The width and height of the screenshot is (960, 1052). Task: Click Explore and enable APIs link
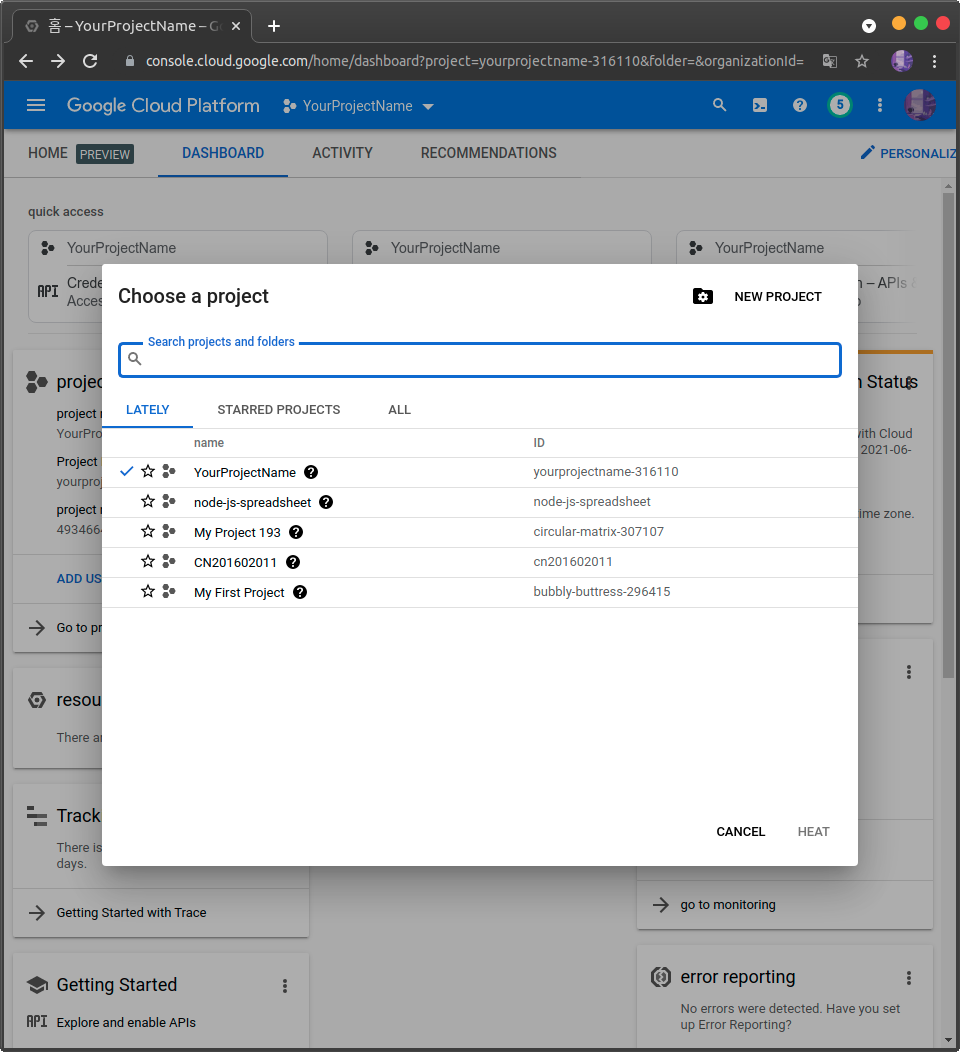click(x=126, y=1022)
